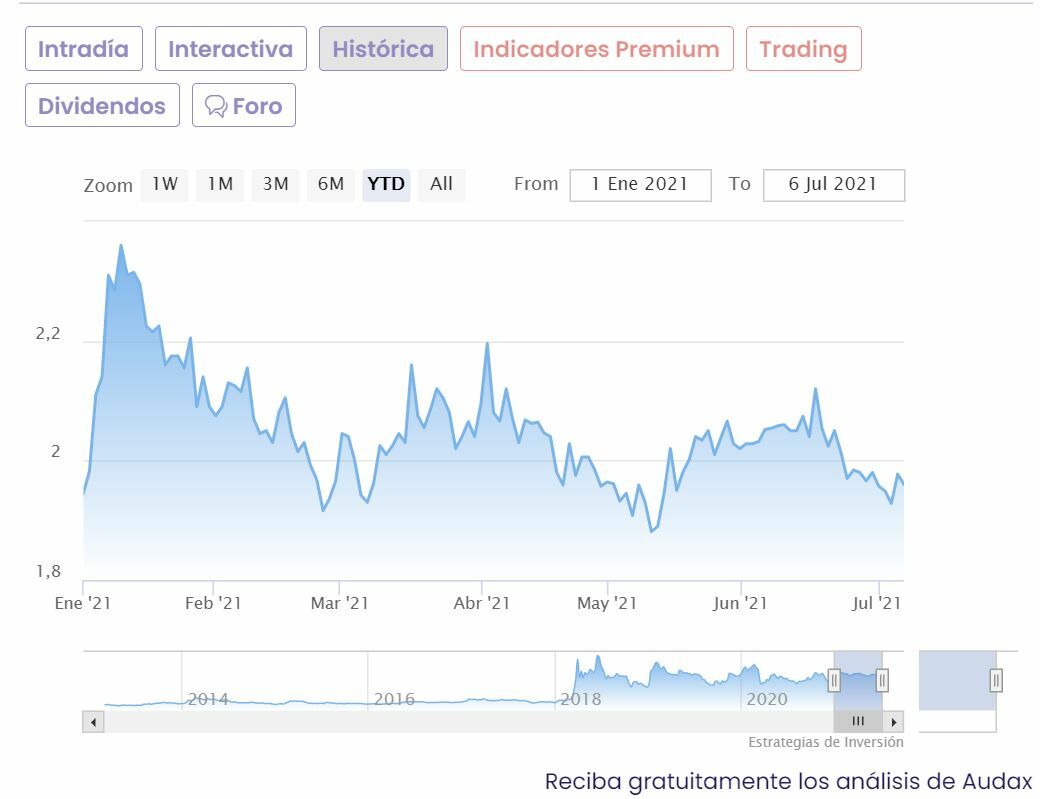Viewport: 1040px width, 799px height.
Task: Go to the Dividendos tab
Action: tap(102, 105)
